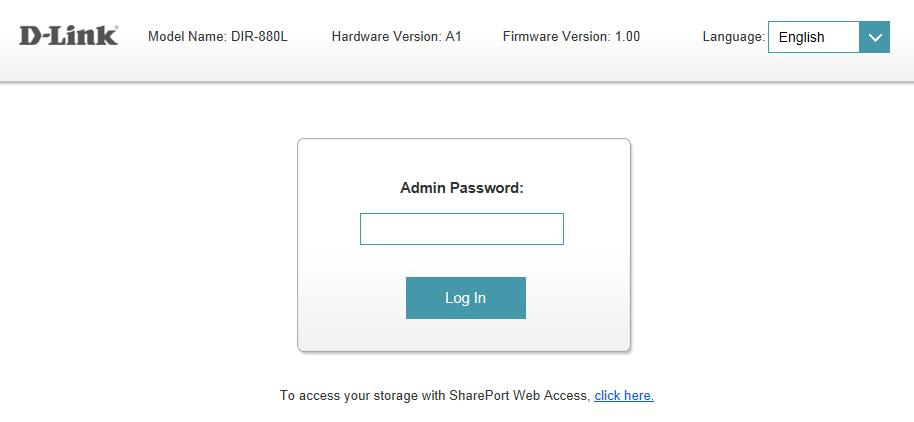Focus the Admin Password input field
This screenshot has height=422, width=914.
pyautogui.click(x=462, y=229)
